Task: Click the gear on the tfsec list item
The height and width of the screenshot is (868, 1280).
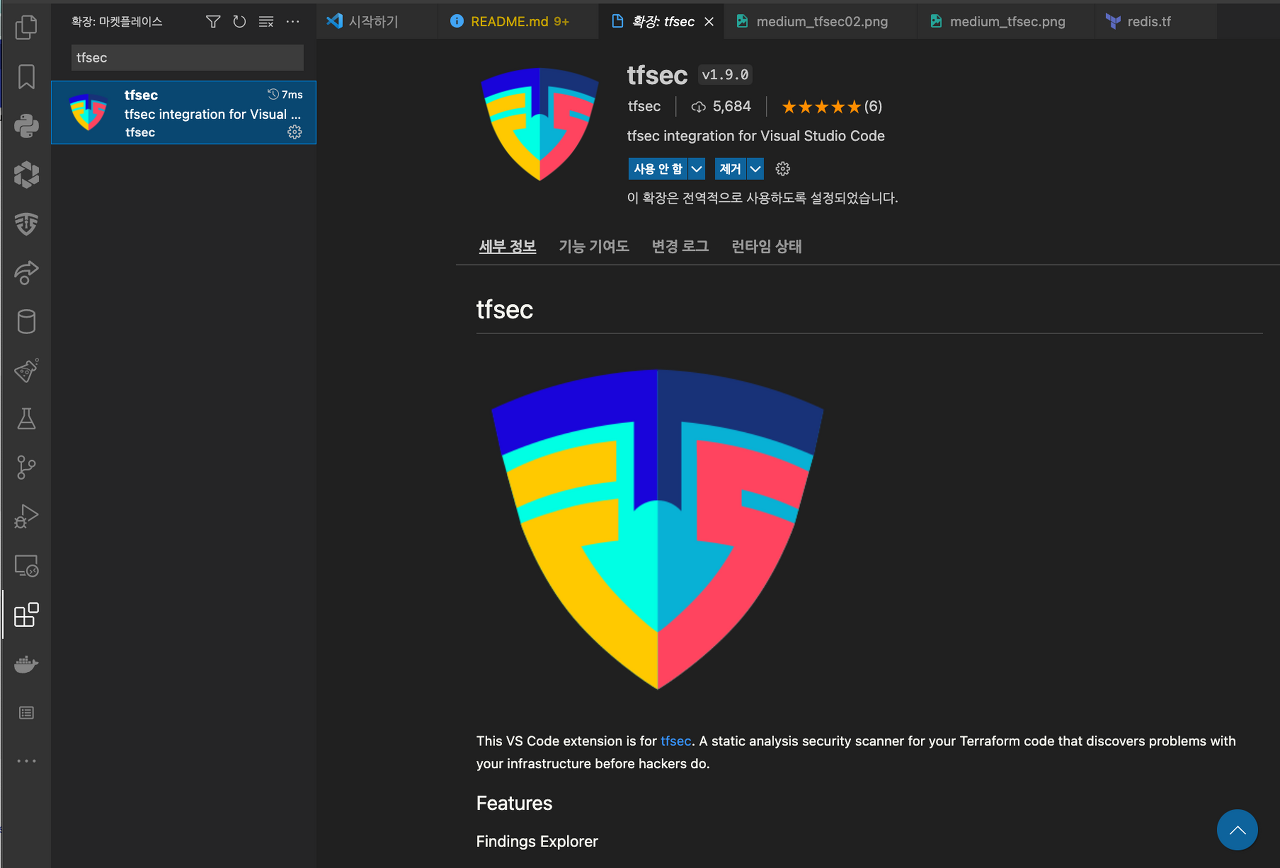Action: (295, 132)
